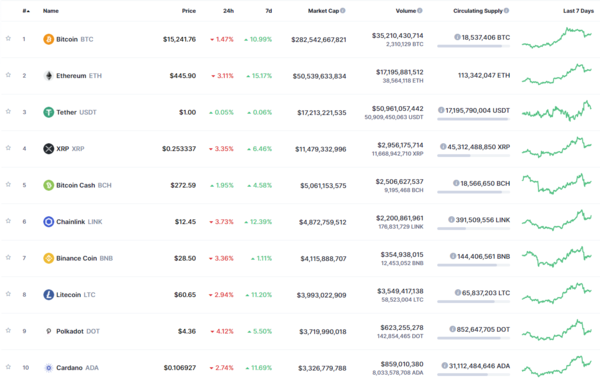The width and height of the screenshot is (600, 386).
Task: Click the Chainlink blue hexagon icon
Action: (49, 222)
